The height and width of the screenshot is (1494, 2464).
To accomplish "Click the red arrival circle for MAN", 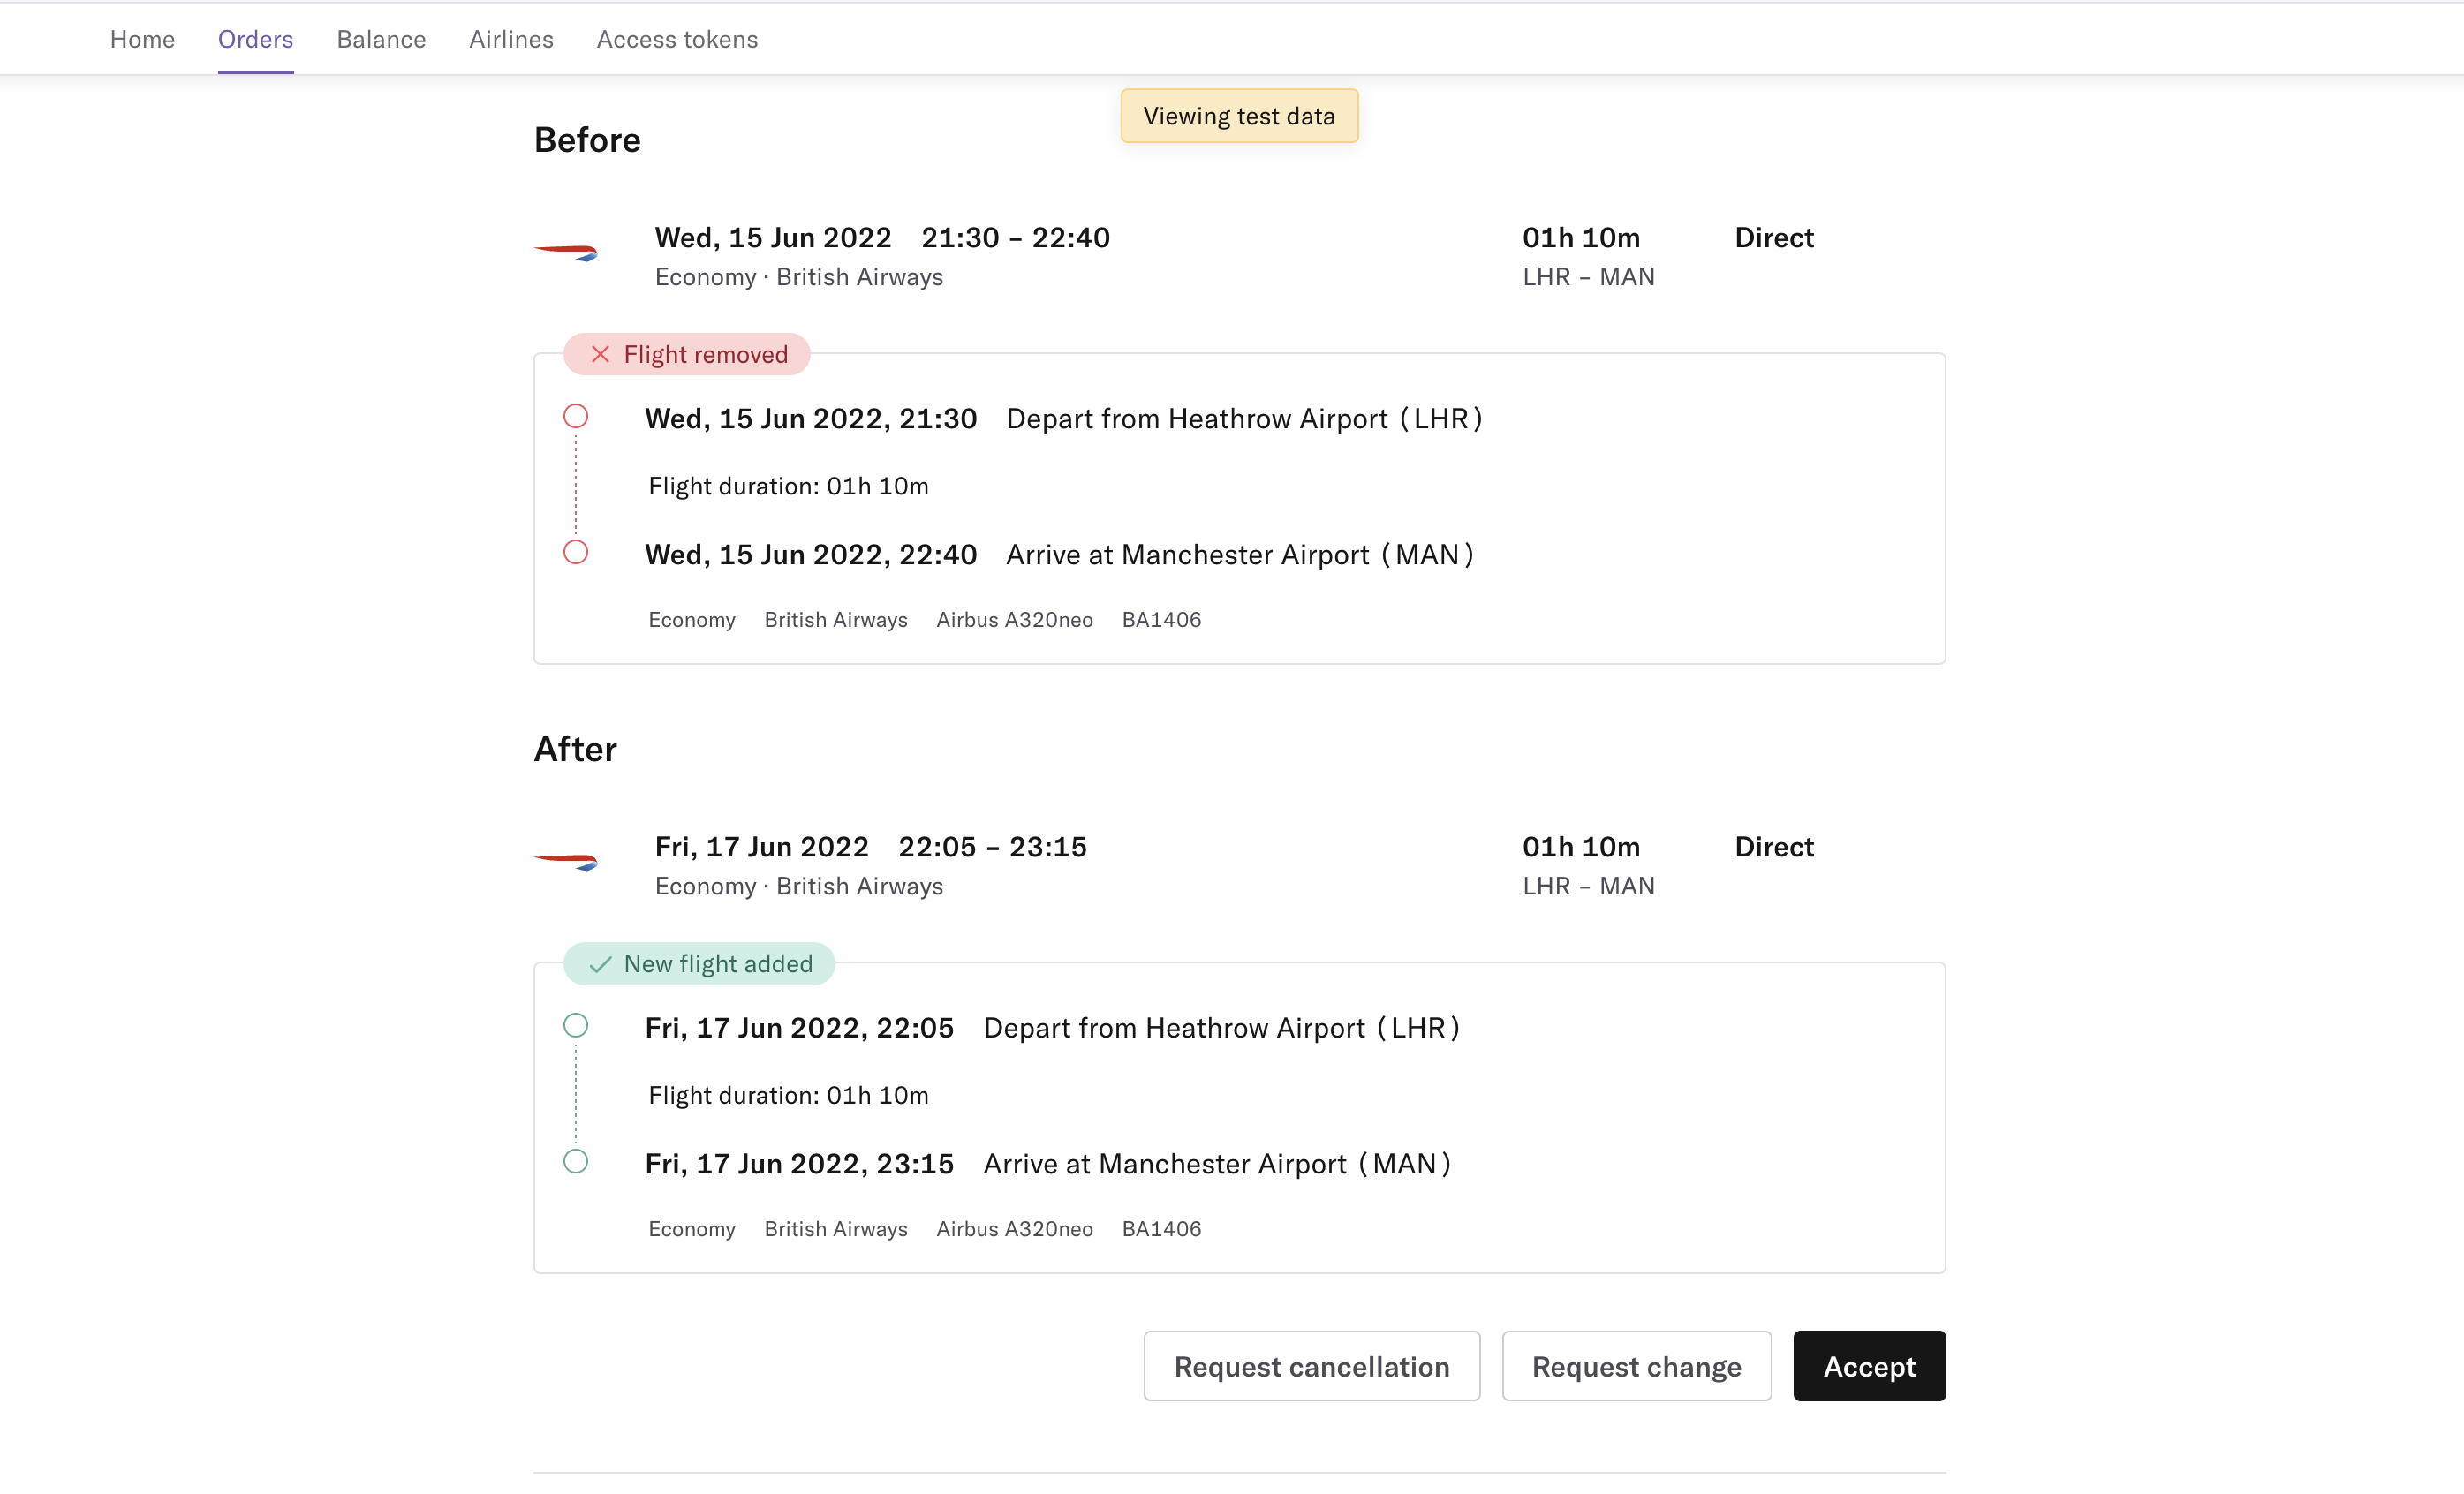I will tap(576, 552).
